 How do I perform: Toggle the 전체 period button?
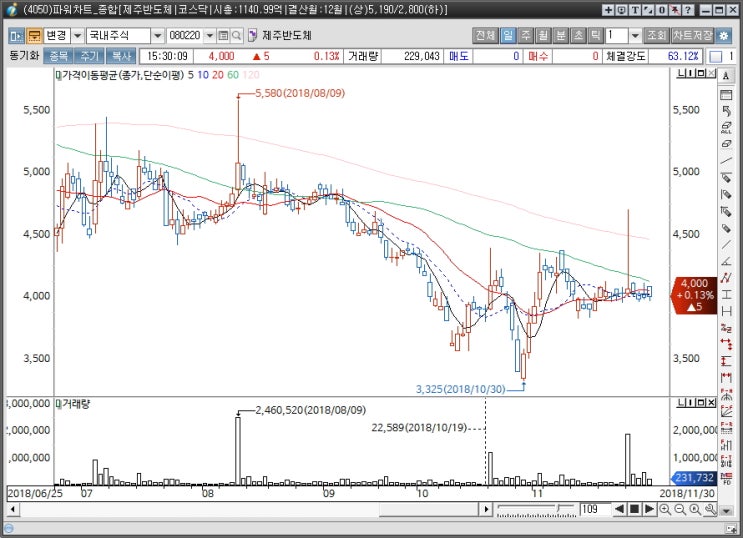pos(485,36)
